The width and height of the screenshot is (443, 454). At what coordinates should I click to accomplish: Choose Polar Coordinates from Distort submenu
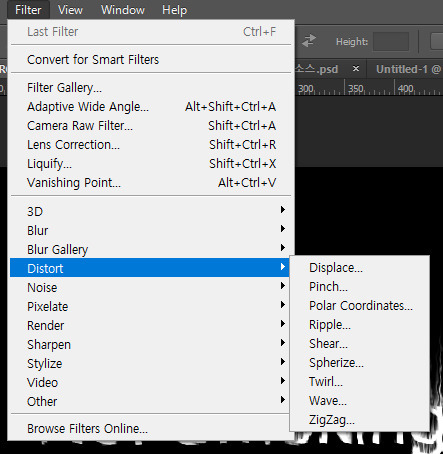tap(360, 306)
